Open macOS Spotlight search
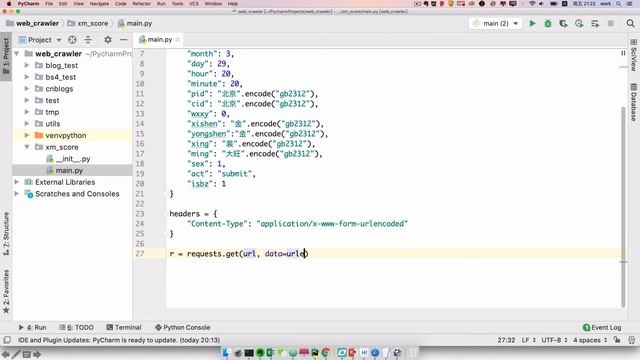The width and height of the screenshot is (640, 360). 619,4
